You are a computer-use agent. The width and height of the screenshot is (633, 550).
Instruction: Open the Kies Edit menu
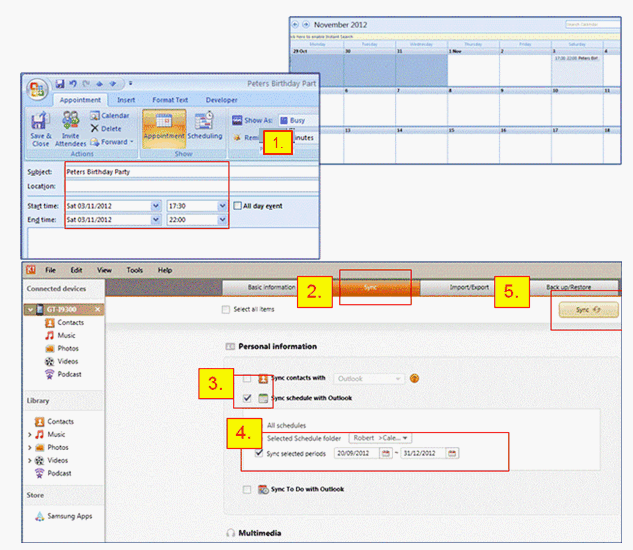click(76, 270)
